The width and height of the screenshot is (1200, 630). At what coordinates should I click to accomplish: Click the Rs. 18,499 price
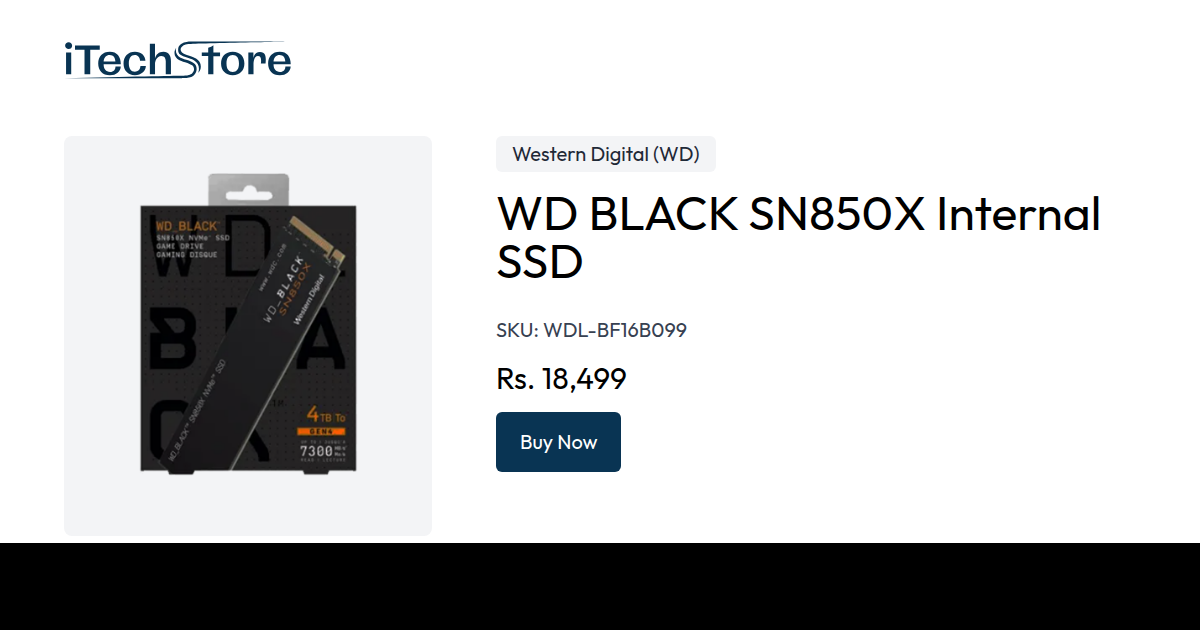point(561,379)
